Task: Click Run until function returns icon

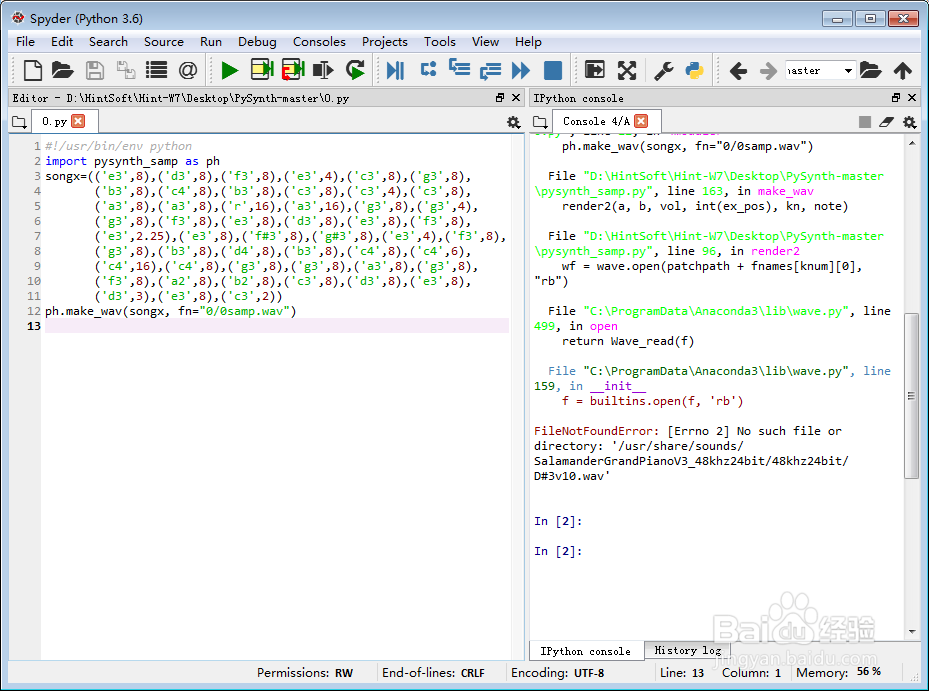Action: [491, 71]
